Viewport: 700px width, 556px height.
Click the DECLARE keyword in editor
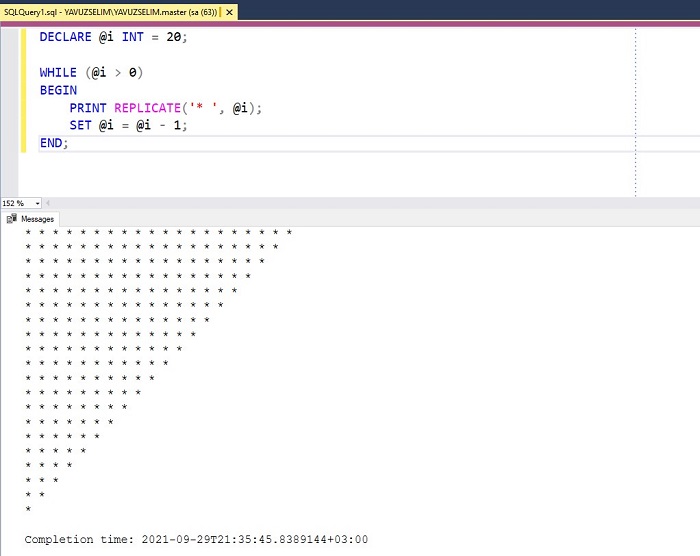click(65, 37)
